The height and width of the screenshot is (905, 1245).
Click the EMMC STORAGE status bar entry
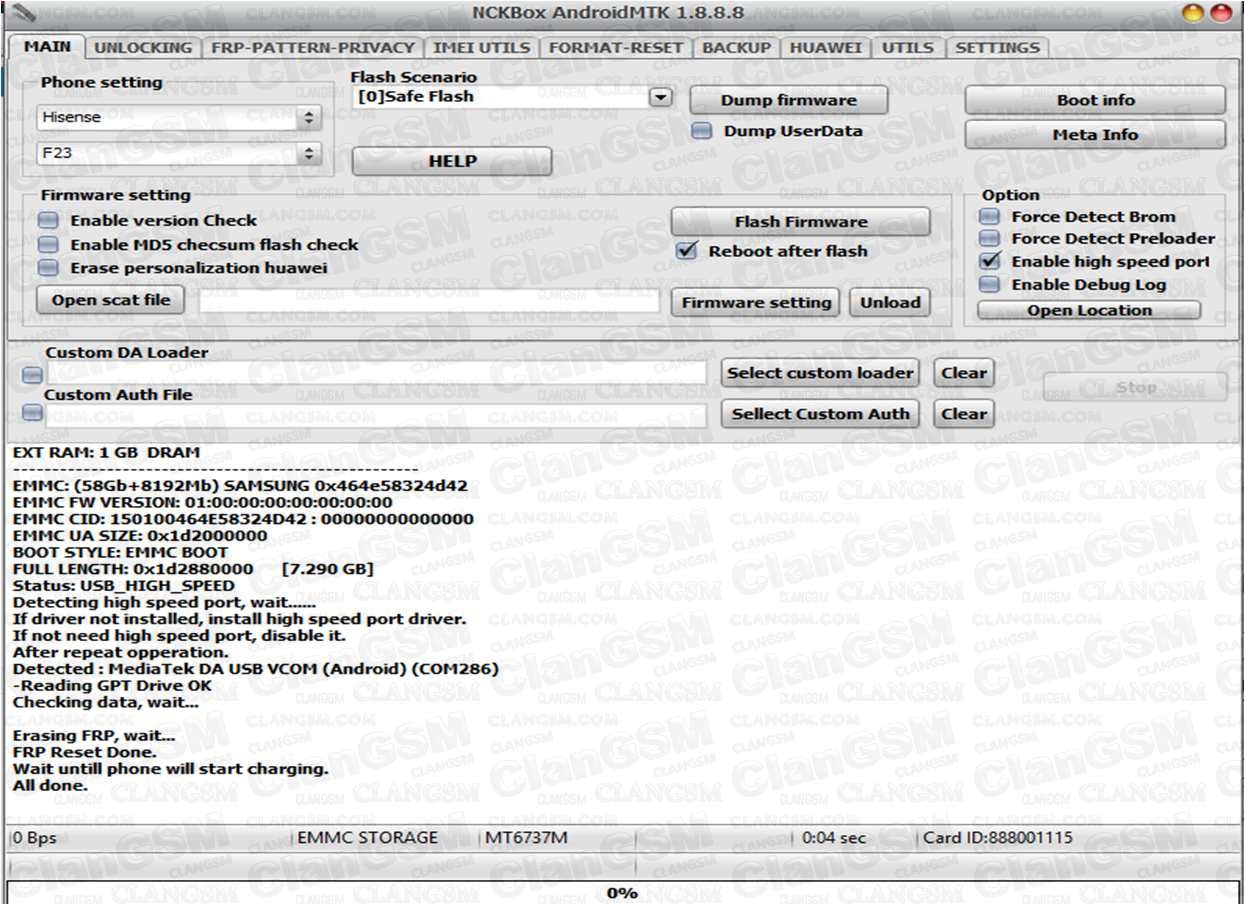click(x=367, y=838)
